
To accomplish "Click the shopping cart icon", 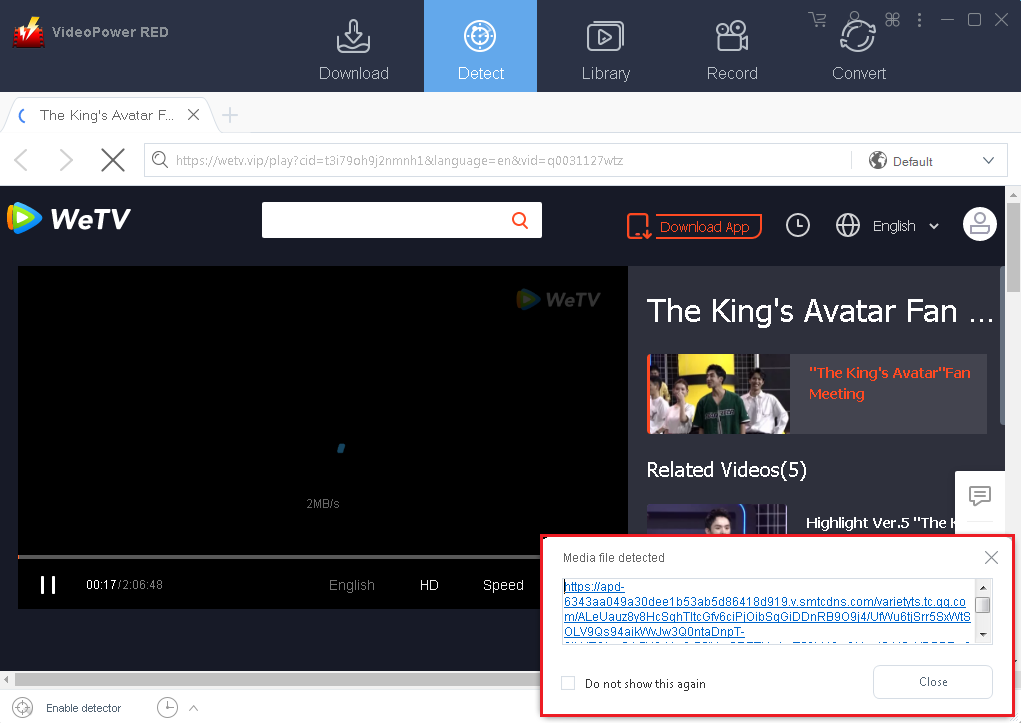I will point(817,20).
